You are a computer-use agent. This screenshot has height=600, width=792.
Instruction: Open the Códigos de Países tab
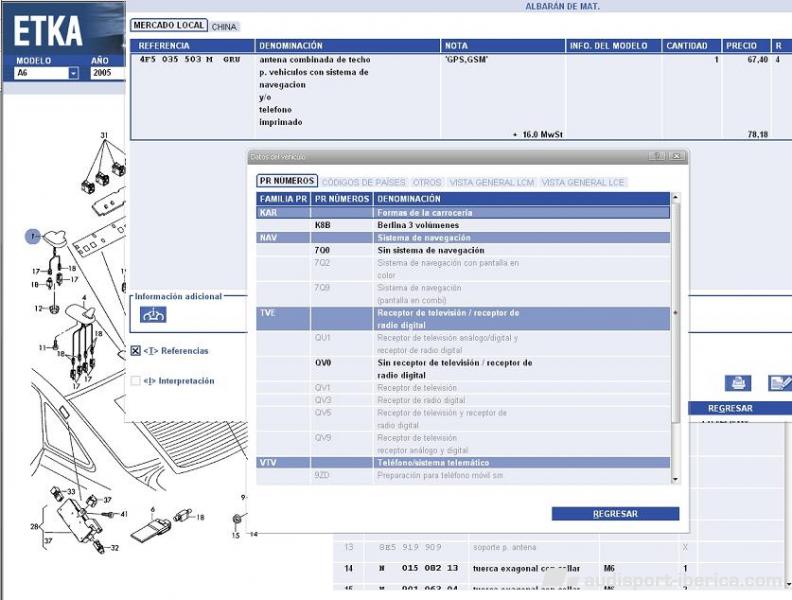coord(364,182)
